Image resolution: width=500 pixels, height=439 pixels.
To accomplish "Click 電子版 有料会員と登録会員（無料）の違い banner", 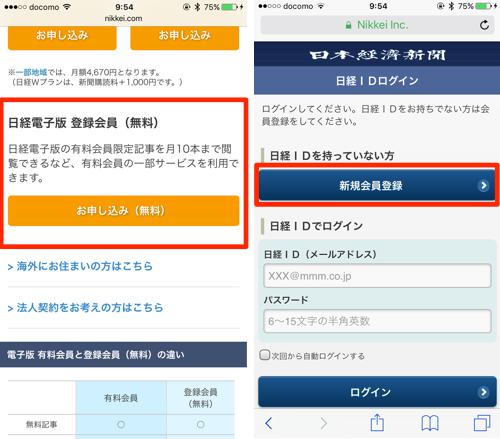I will click(x=123, y=355).
